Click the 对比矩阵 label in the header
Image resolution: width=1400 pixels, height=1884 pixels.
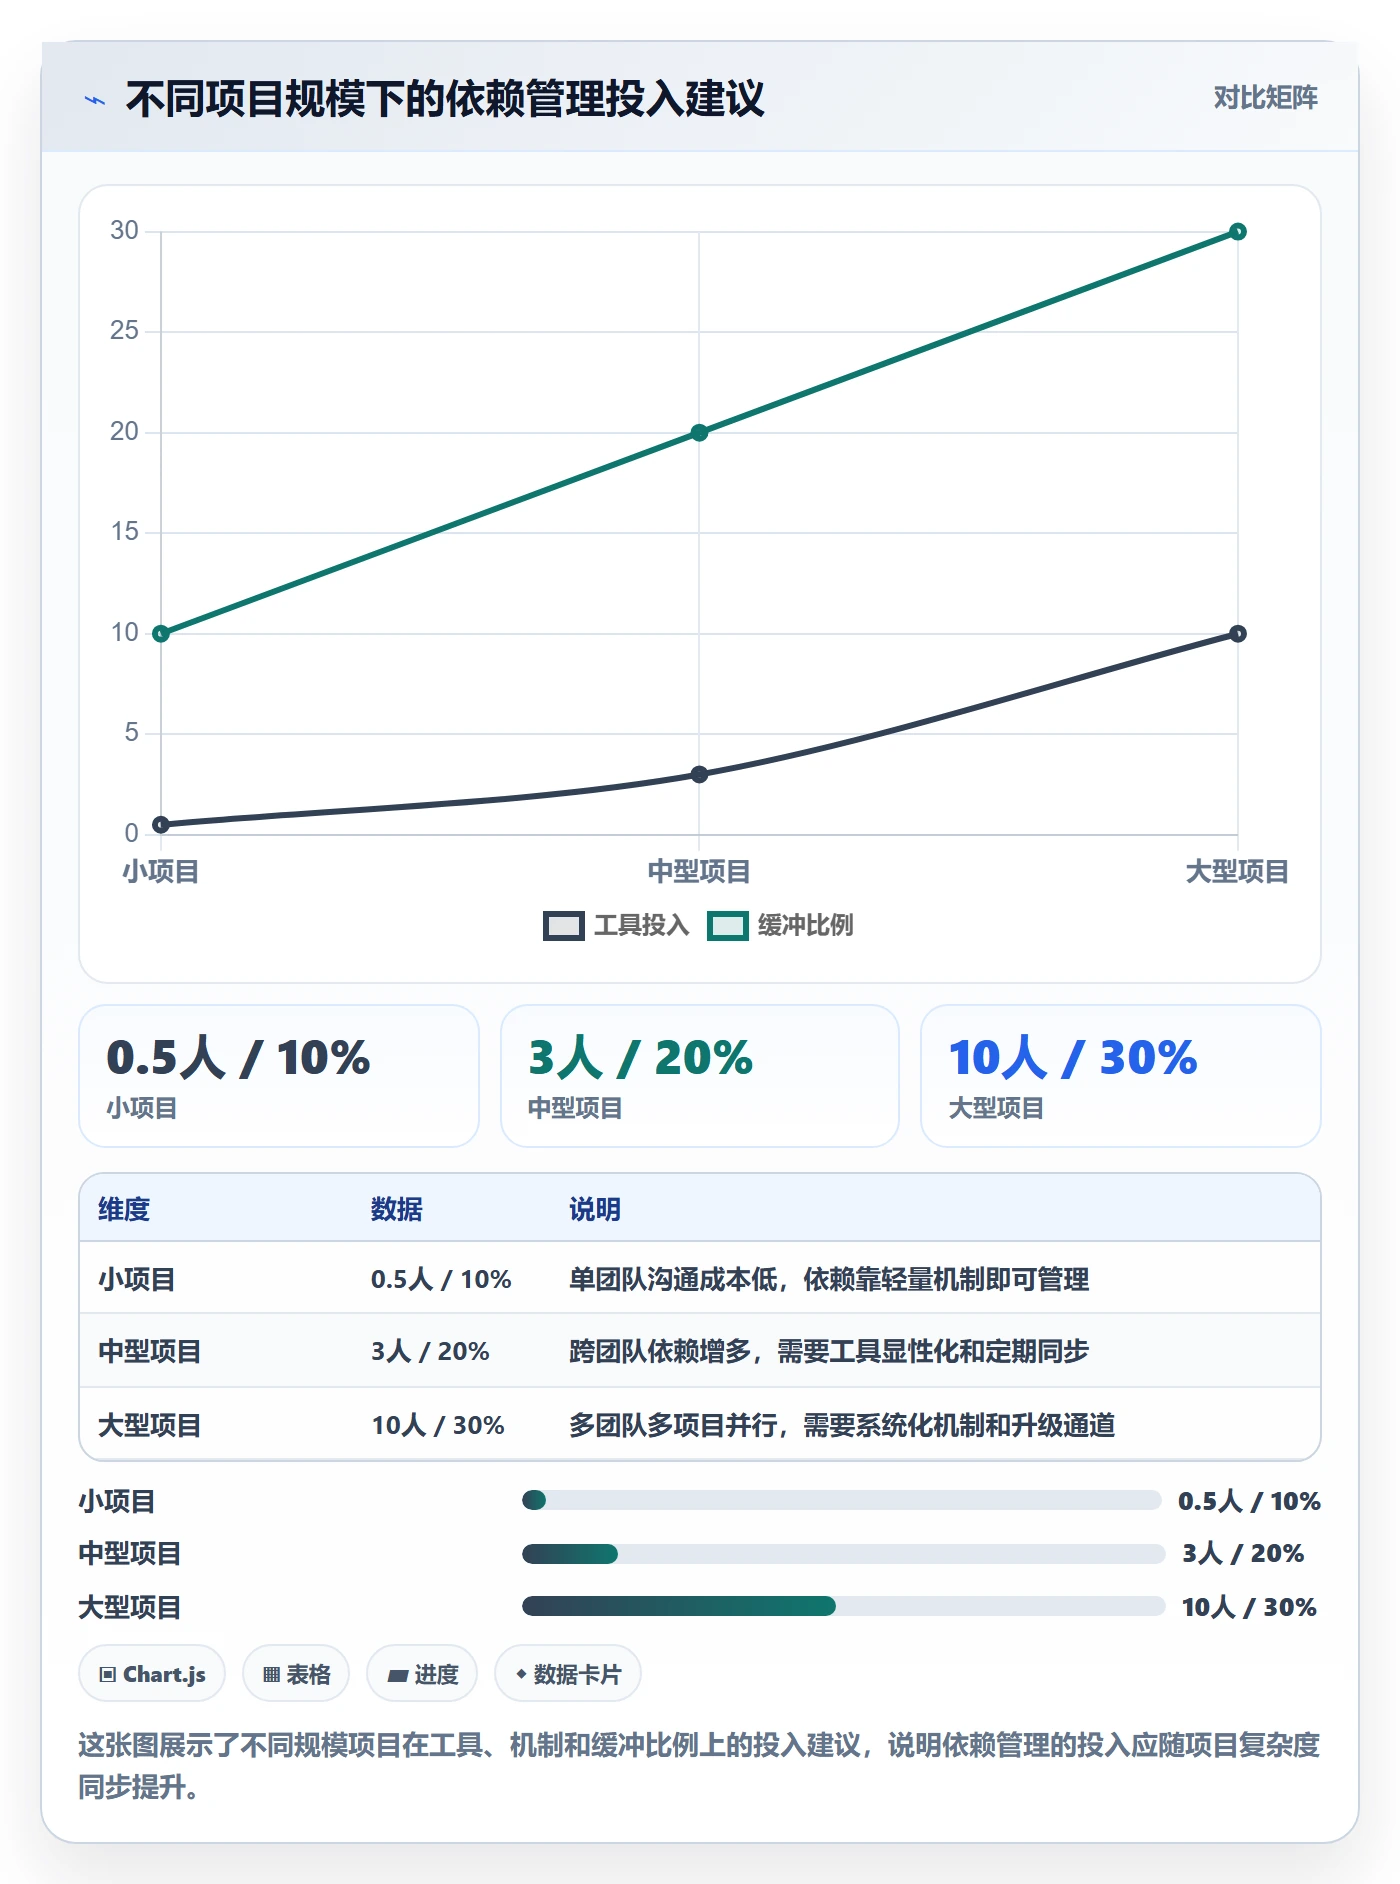point(1265,98)
